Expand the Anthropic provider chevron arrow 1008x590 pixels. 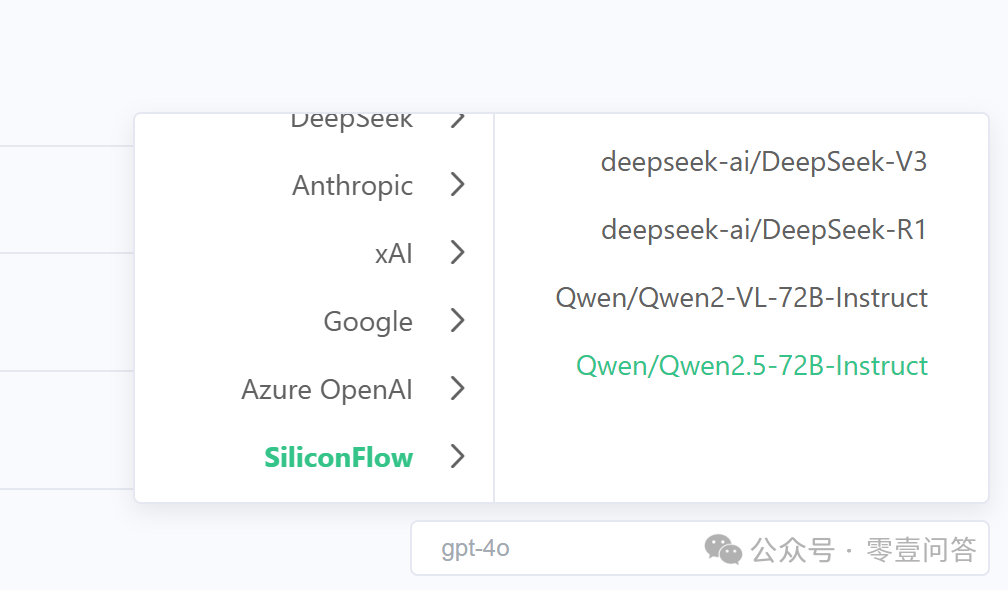click(457, 185)
